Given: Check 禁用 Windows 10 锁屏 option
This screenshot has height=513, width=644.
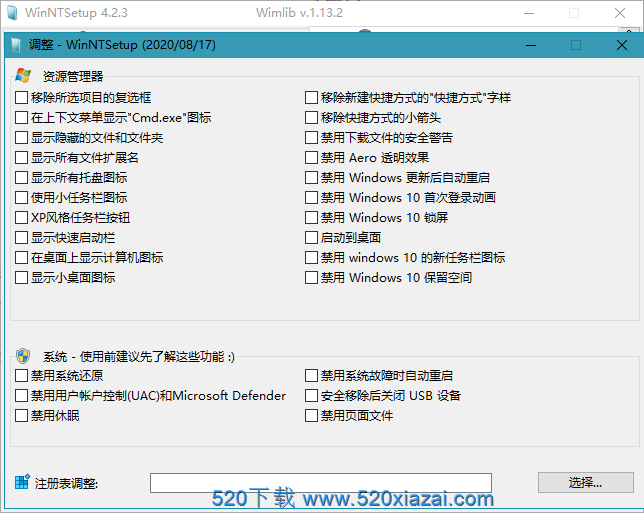Looking at the screenshot, I should (x=311, y=218).
